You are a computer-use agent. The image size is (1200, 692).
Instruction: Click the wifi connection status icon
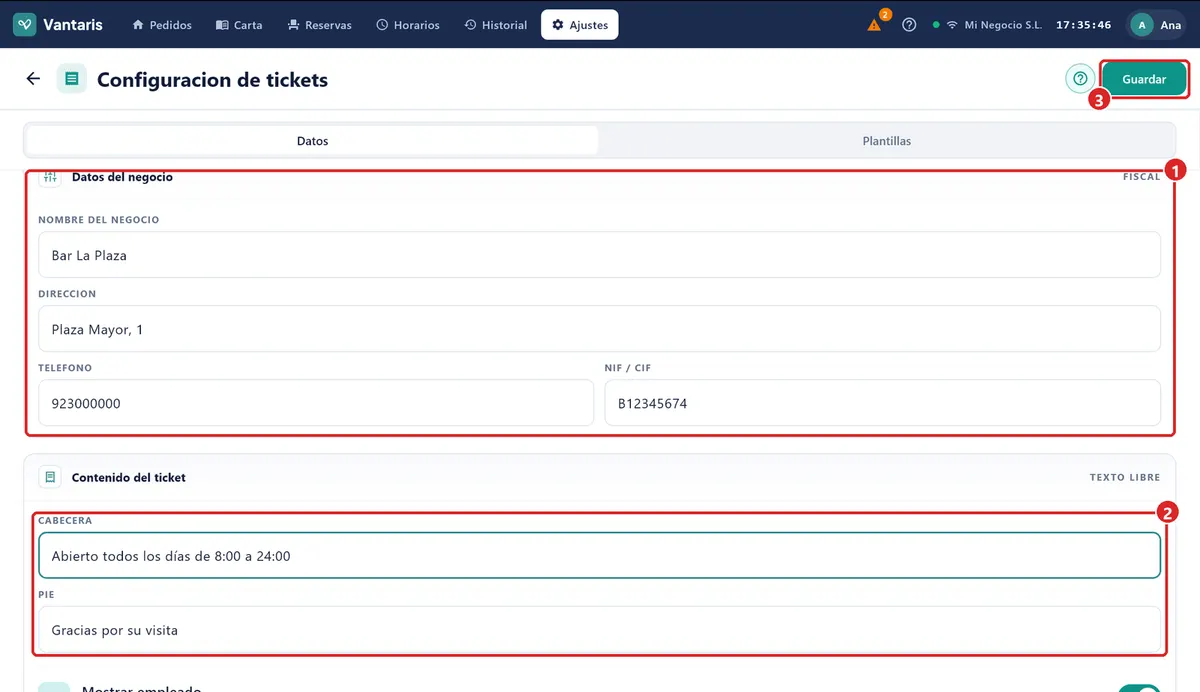(952, 25)
